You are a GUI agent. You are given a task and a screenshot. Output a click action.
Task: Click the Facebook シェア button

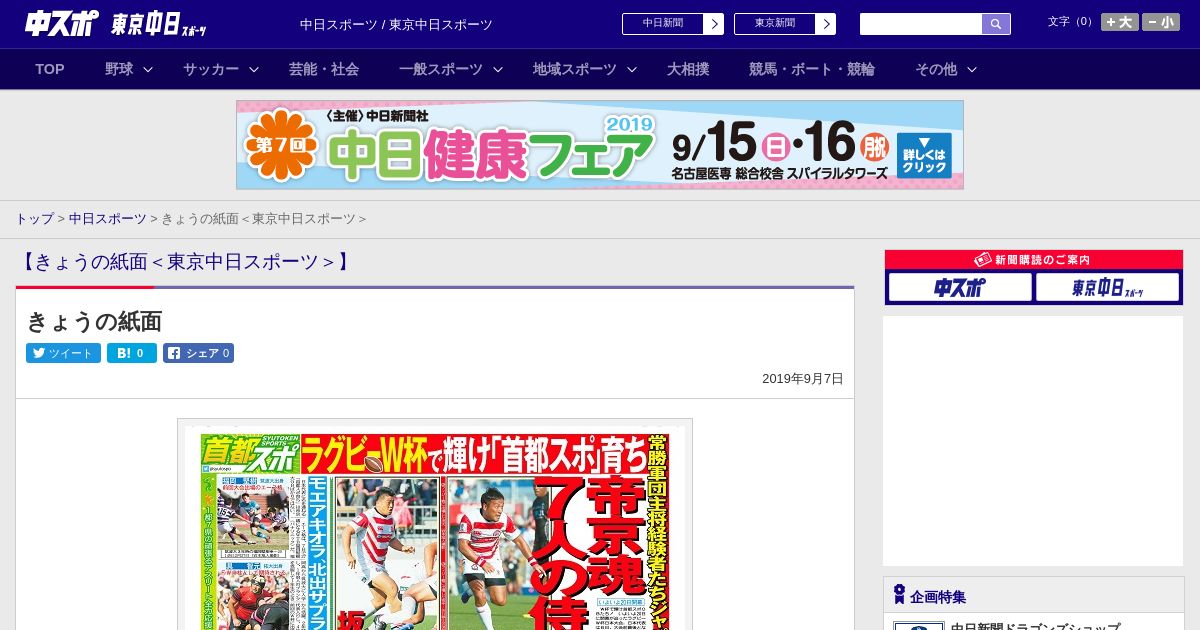coord(198,353)
